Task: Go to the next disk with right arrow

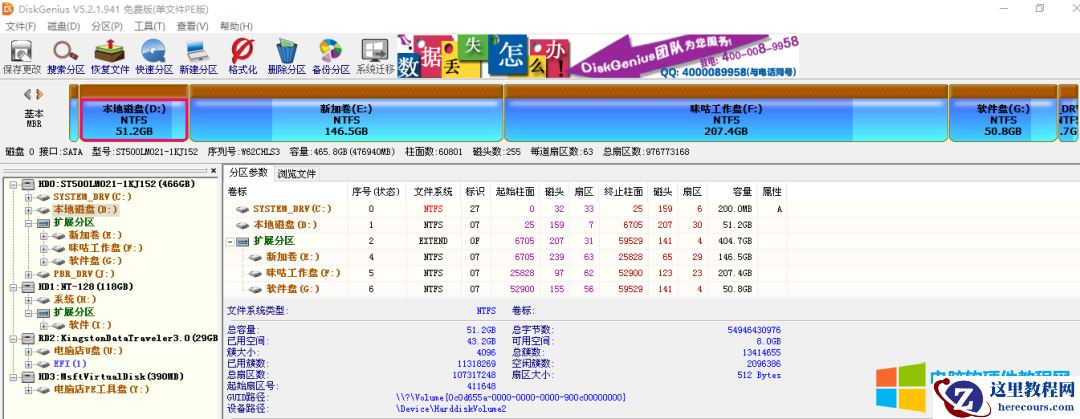Action: point(39,94)
